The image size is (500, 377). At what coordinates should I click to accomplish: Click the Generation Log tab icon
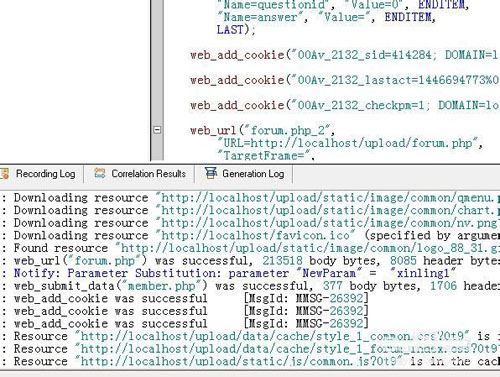pyautogui.click(x=211, y=173)
